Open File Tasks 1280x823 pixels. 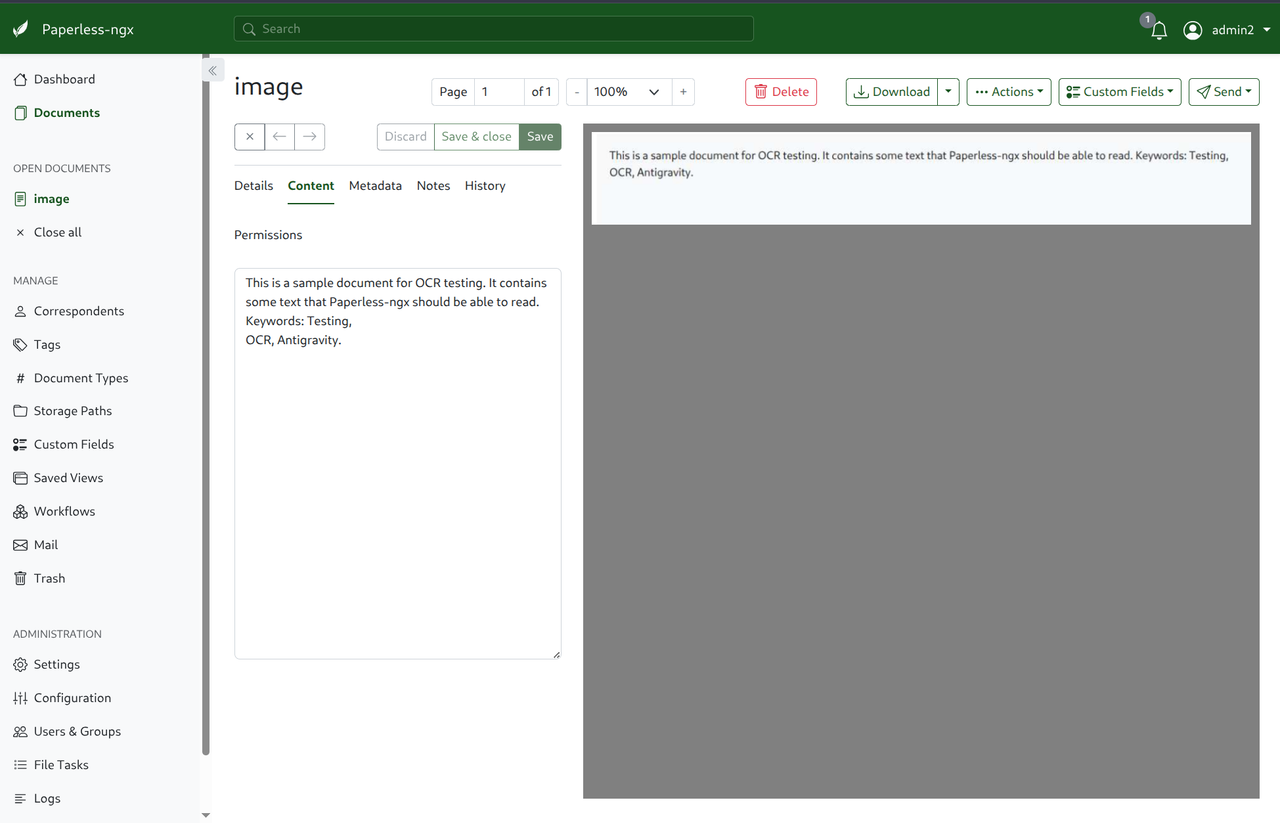pos(60,764)
